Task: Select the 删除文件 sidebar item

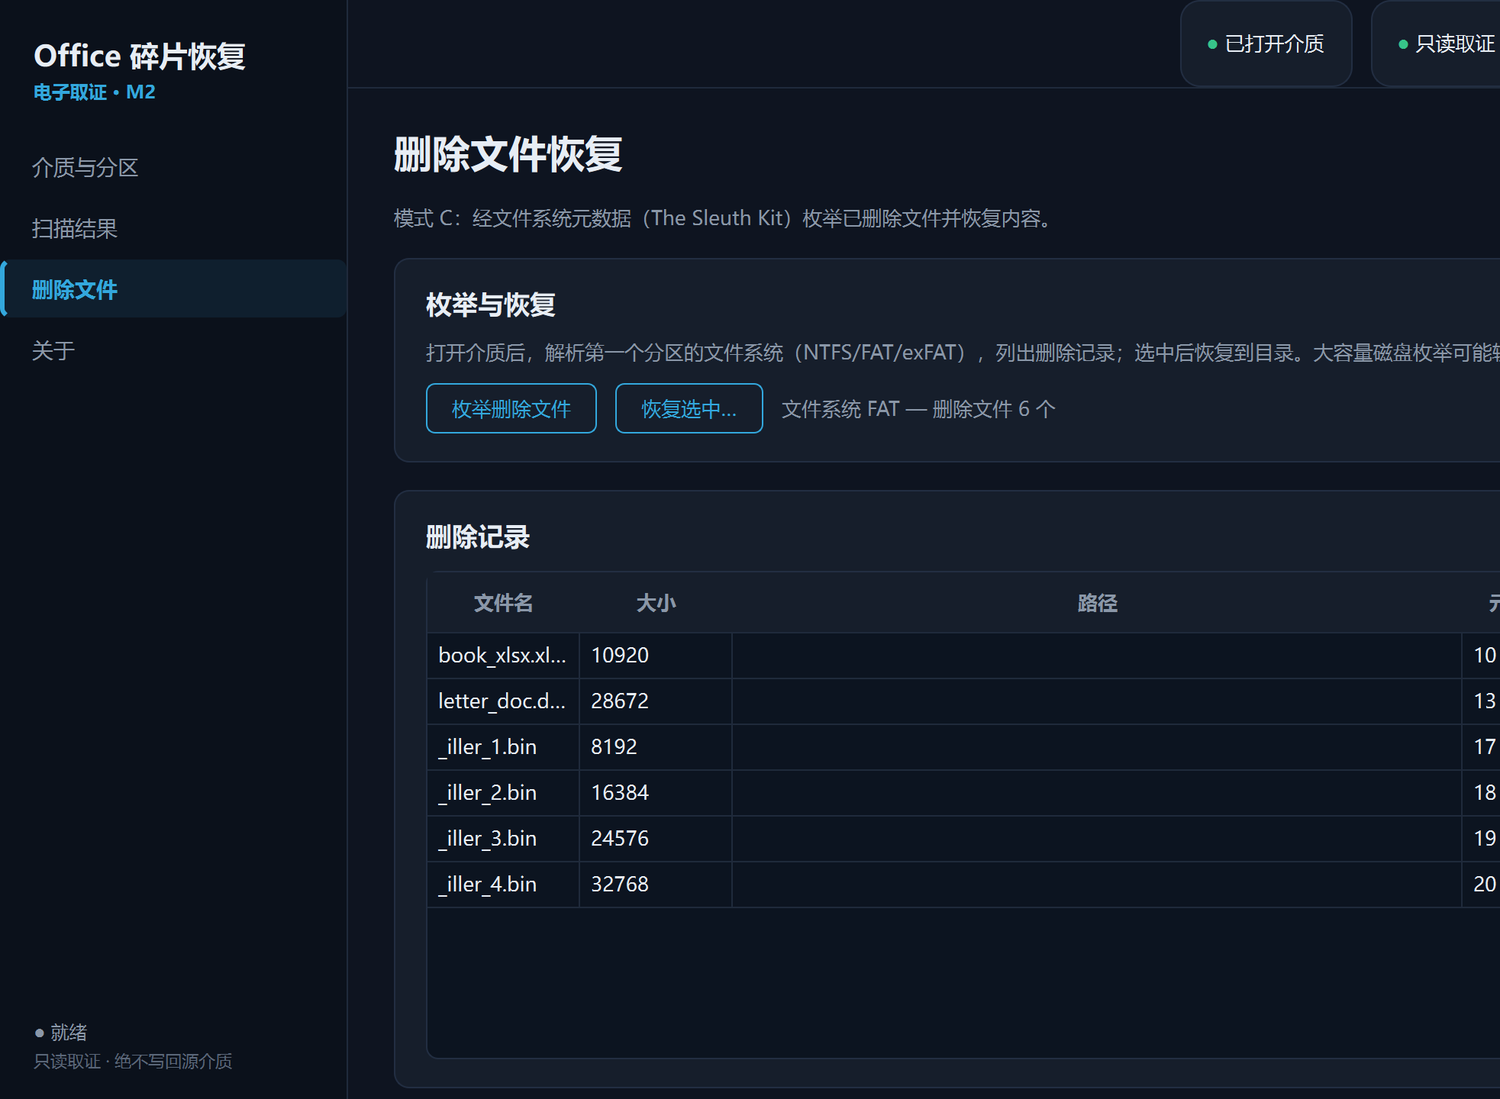Action: pos(173,289)
